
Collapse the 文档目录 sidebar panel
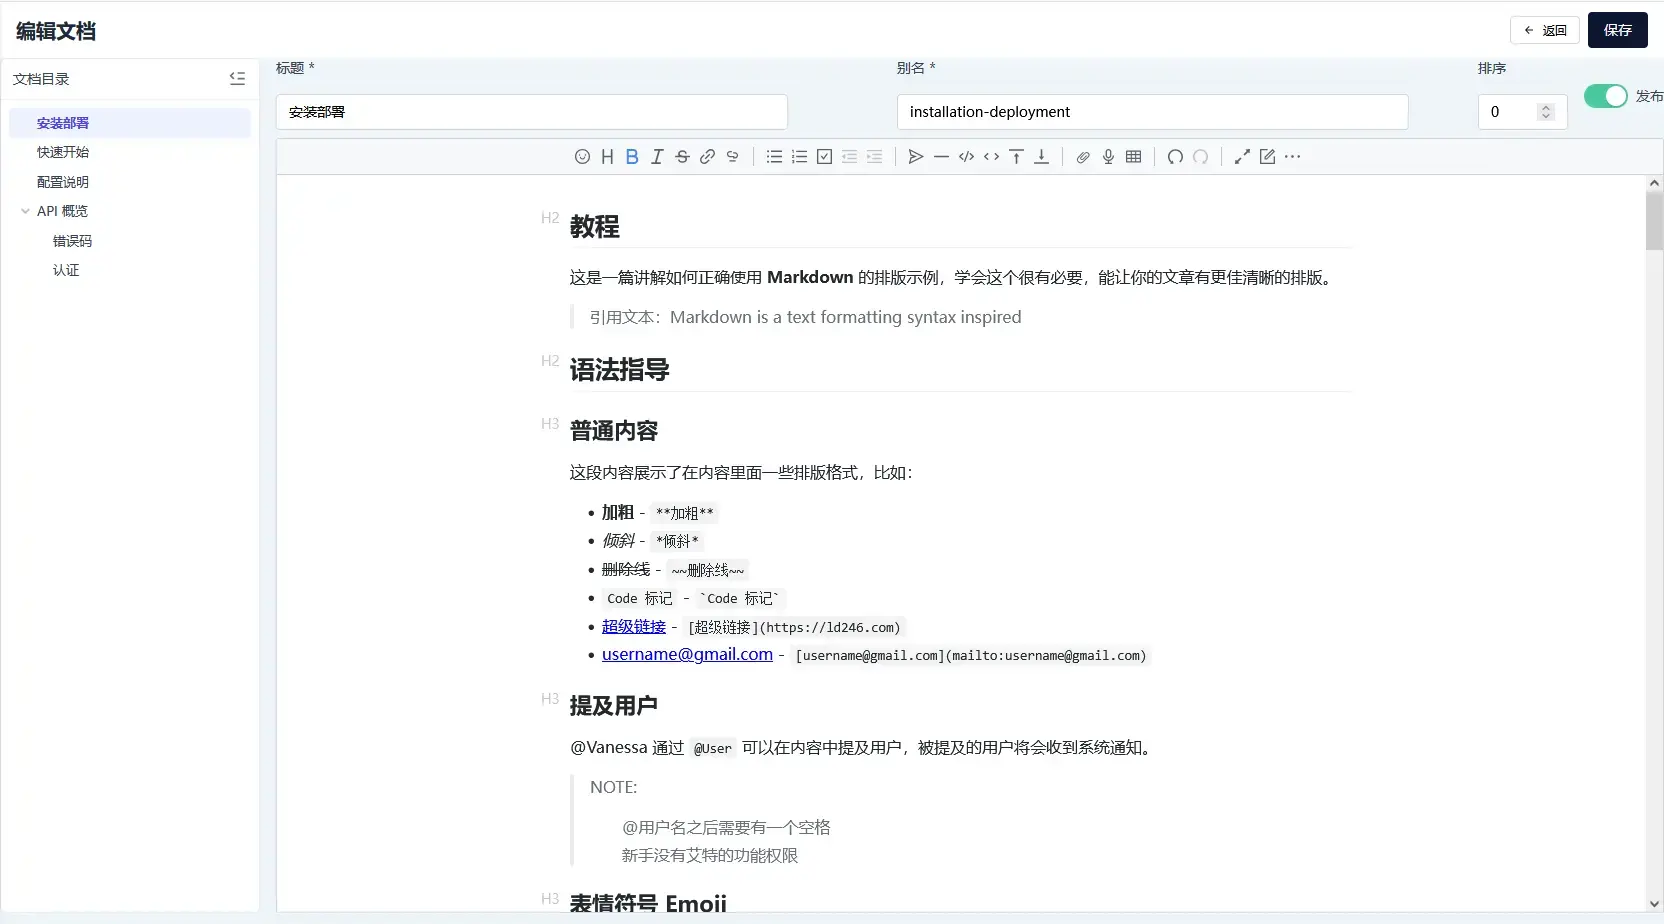(237, 78)
